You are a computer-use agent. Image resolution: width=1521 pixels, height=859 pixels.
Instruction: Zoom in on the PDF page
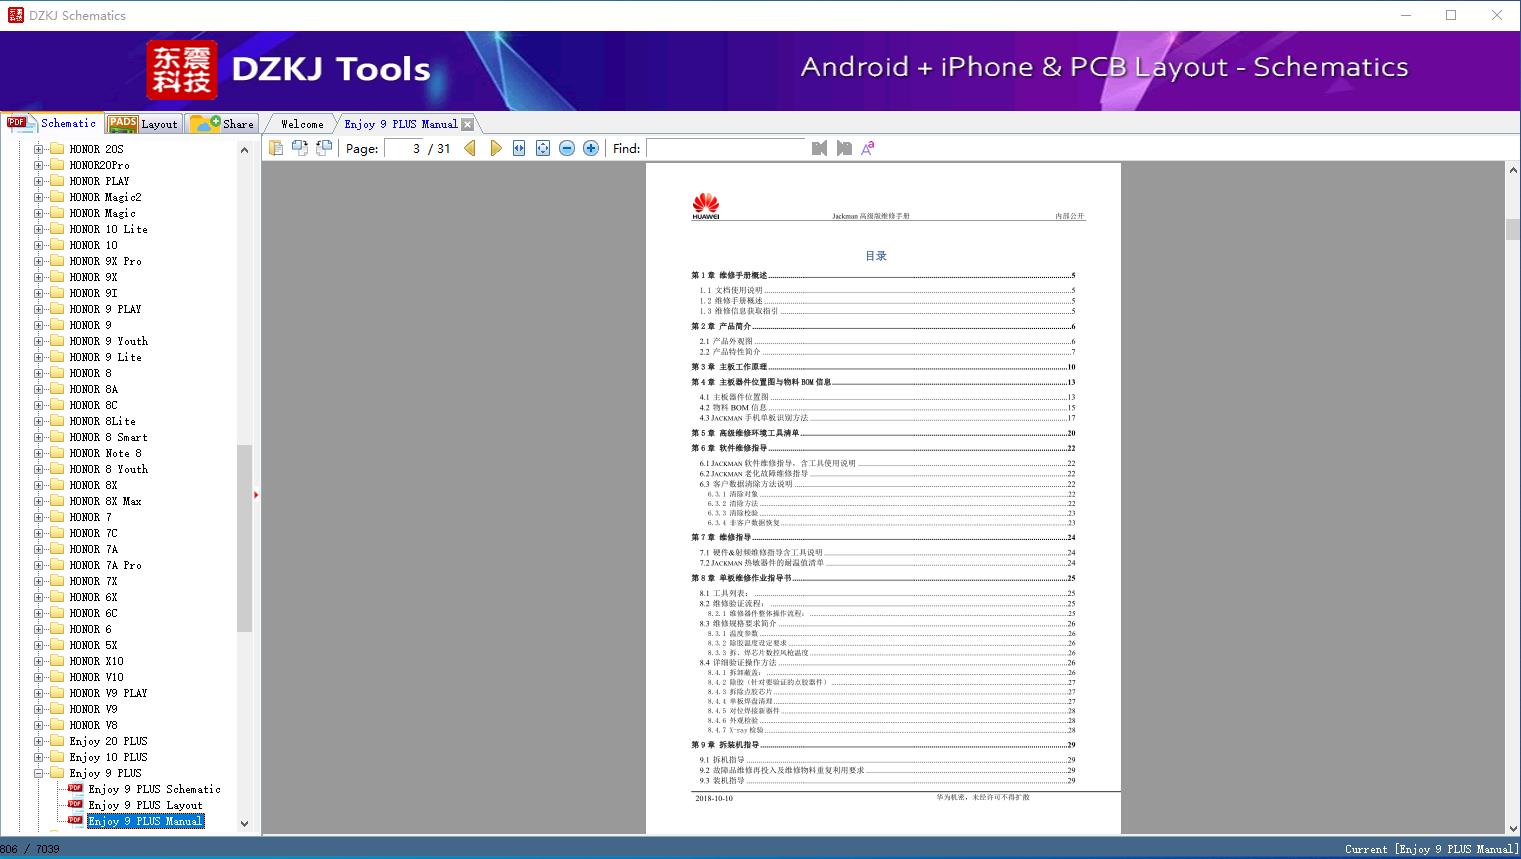click(591, 148)
